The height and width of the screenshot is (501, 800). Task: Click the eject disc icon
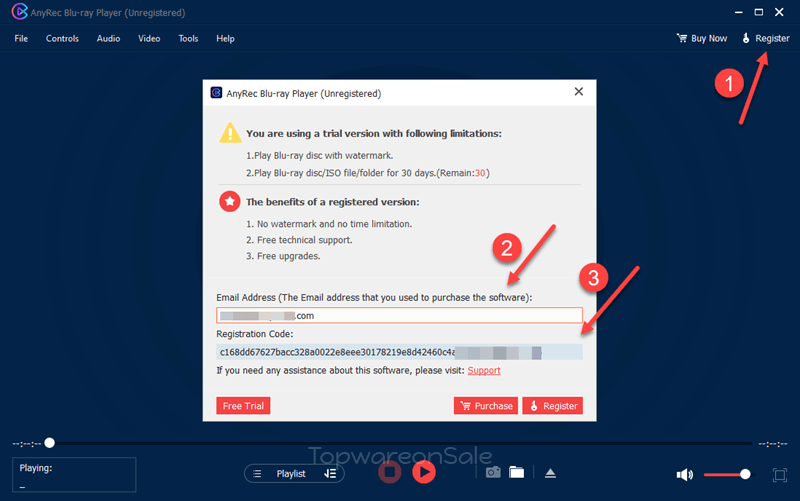click(550, 473)
